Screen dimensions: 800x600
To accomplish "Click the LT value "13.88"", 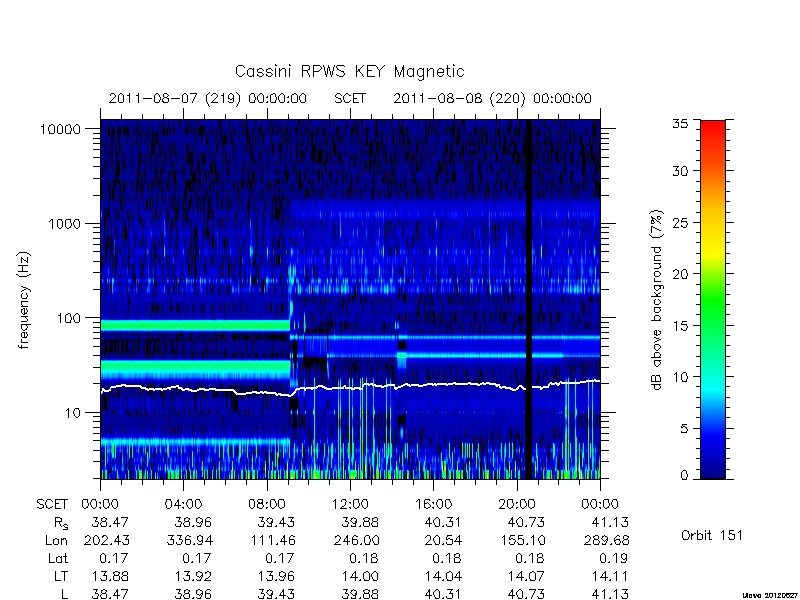I will coord(110,576).
